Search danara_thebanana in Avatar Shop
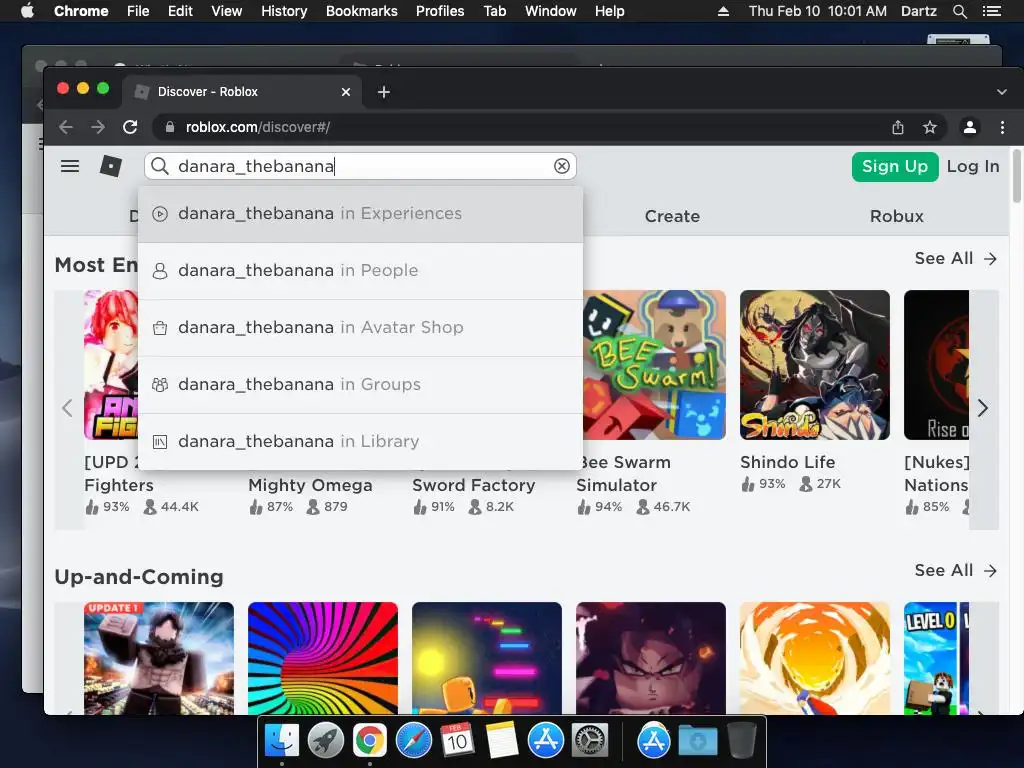The image size is (1024, 768). [x=360, y=327]
